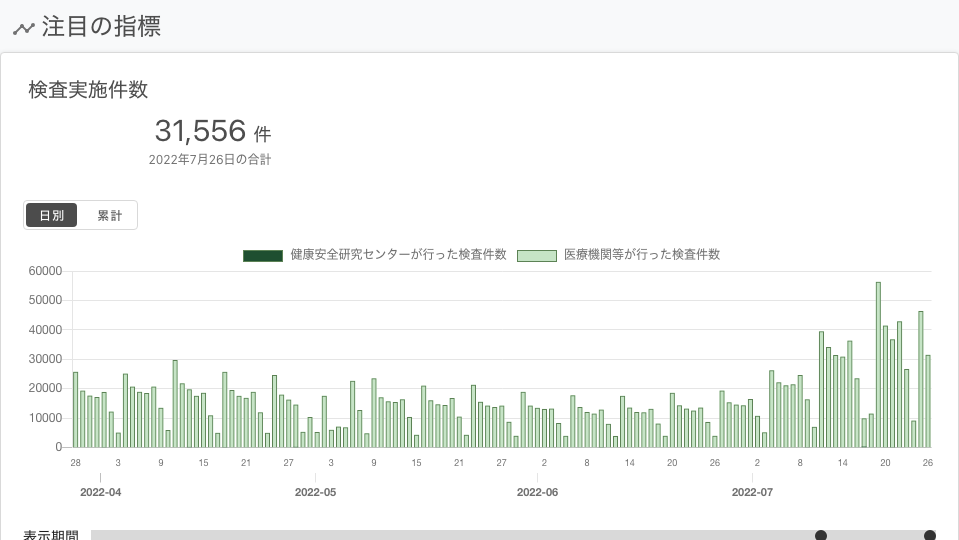Click the last bar for July 26

(928, 401)
